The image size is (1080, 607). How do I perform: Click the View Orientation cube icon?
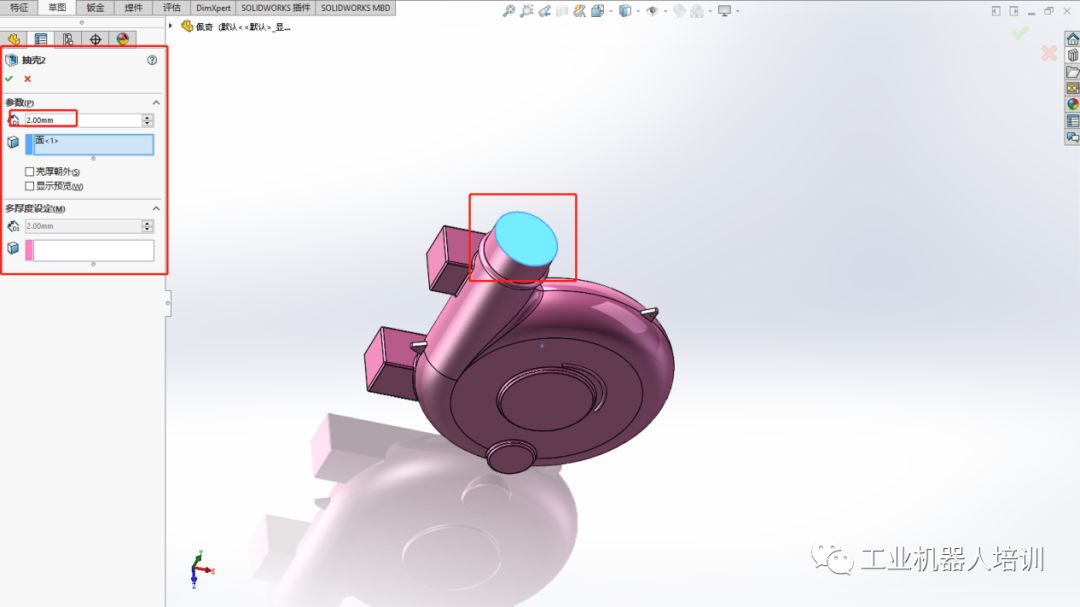pos(597,10)
